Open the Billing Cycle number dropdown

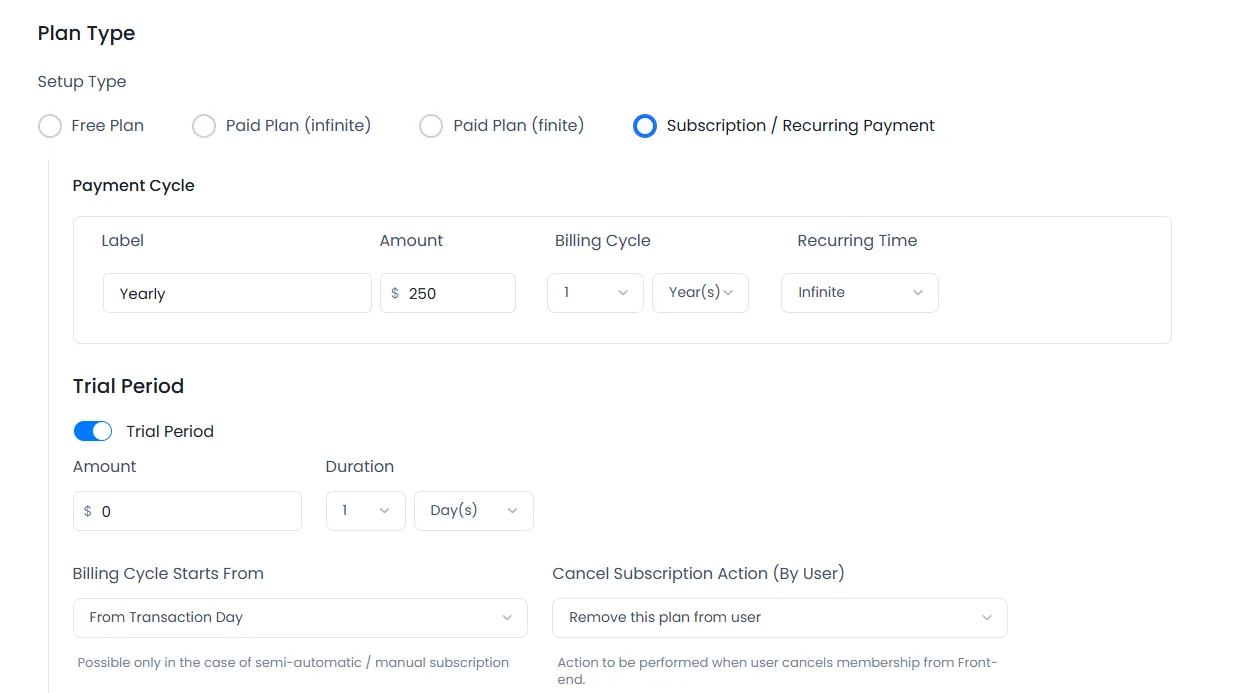click(595, 292)
